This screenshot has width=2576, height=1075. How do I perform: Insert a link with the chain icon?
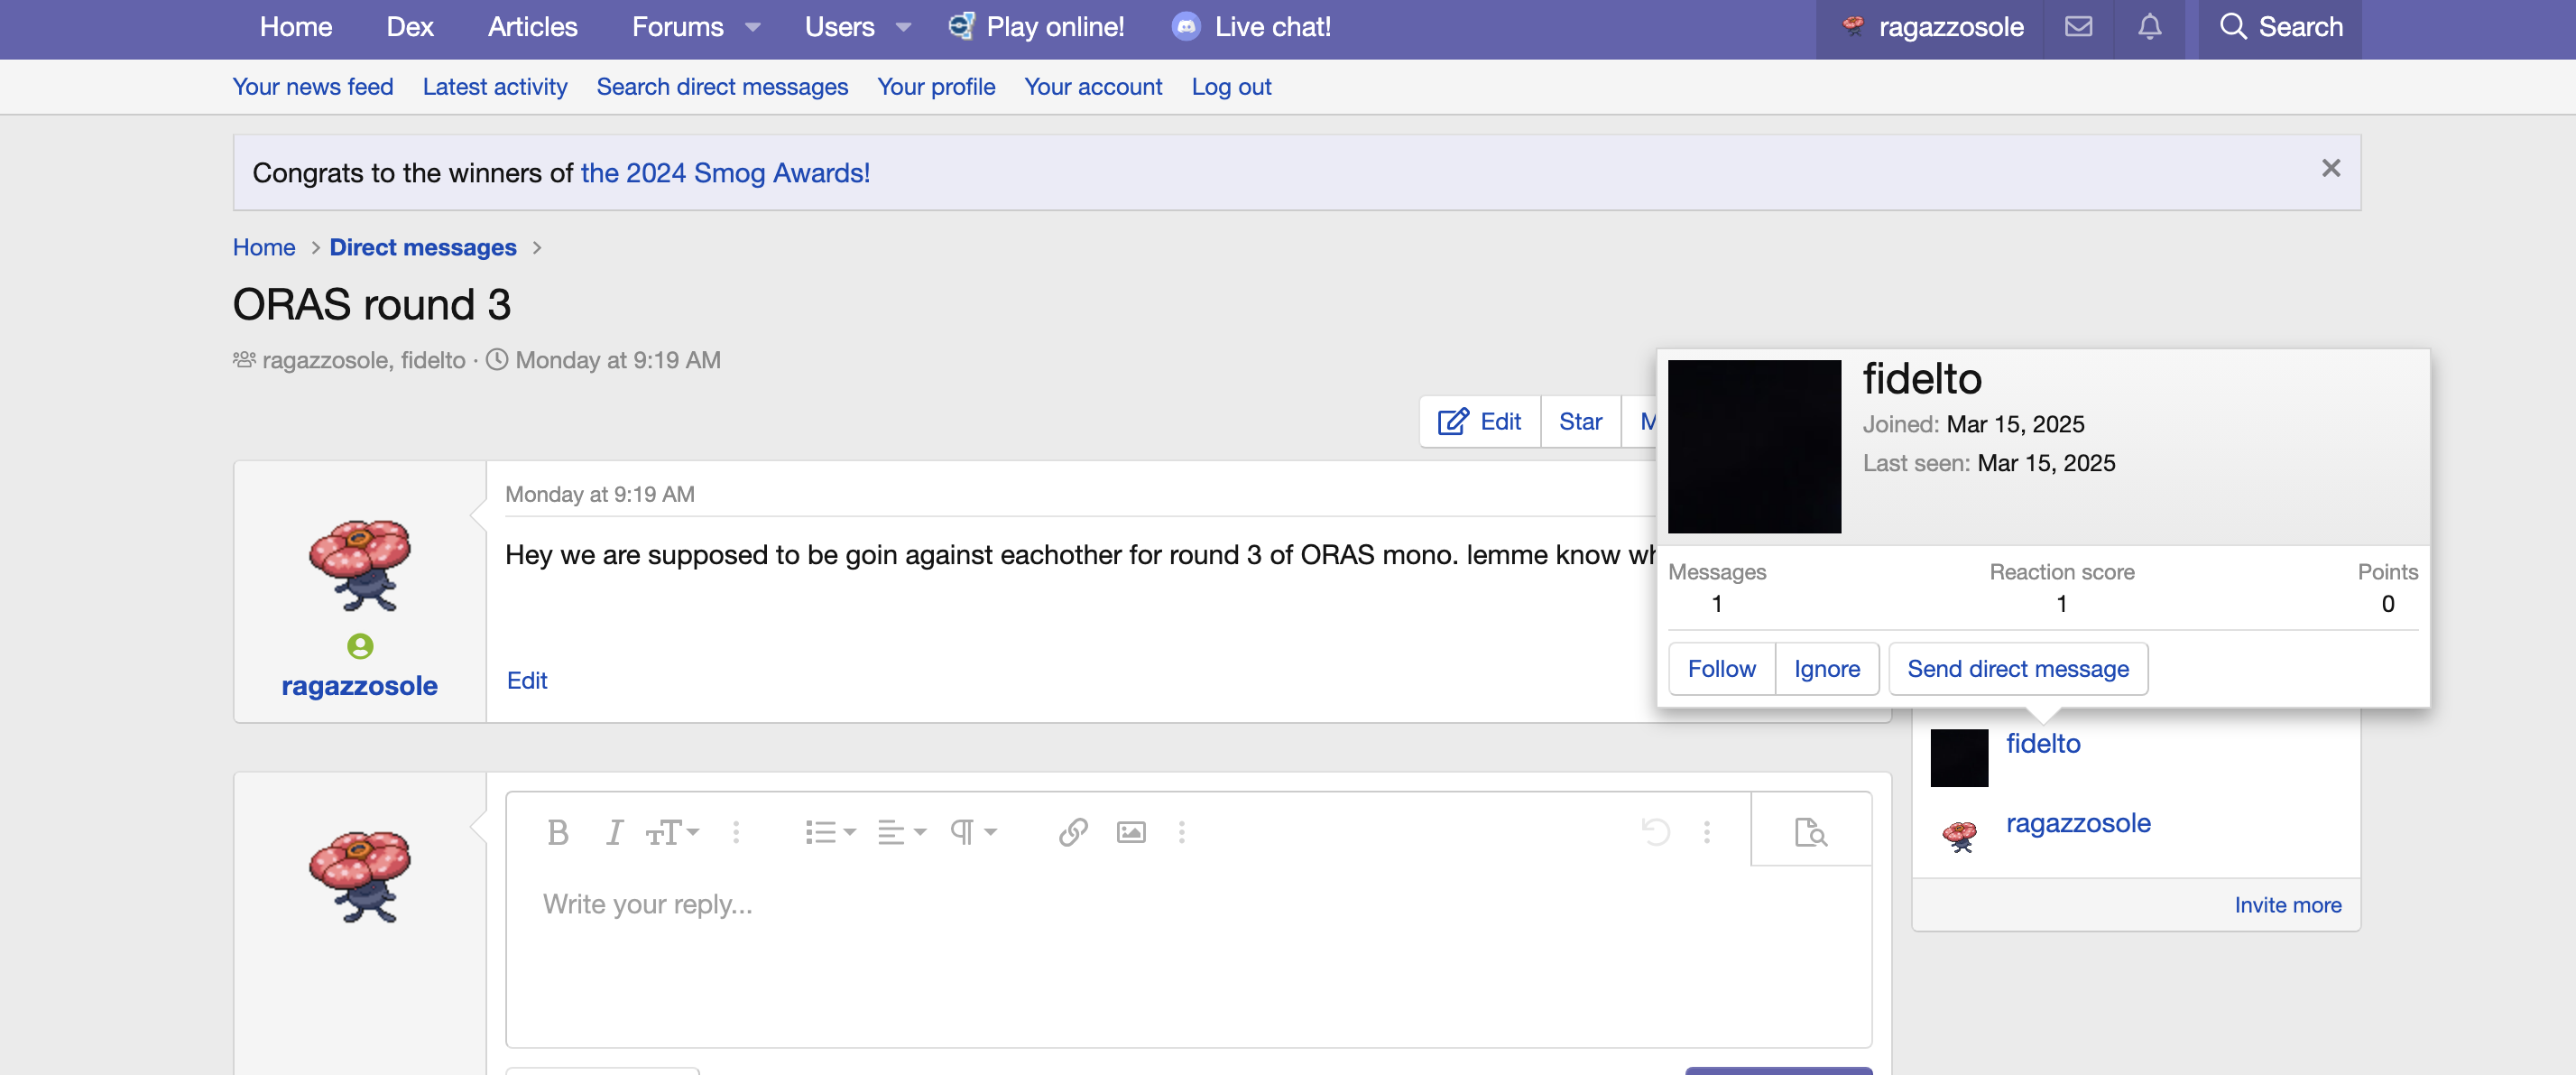click(1073, 832)
